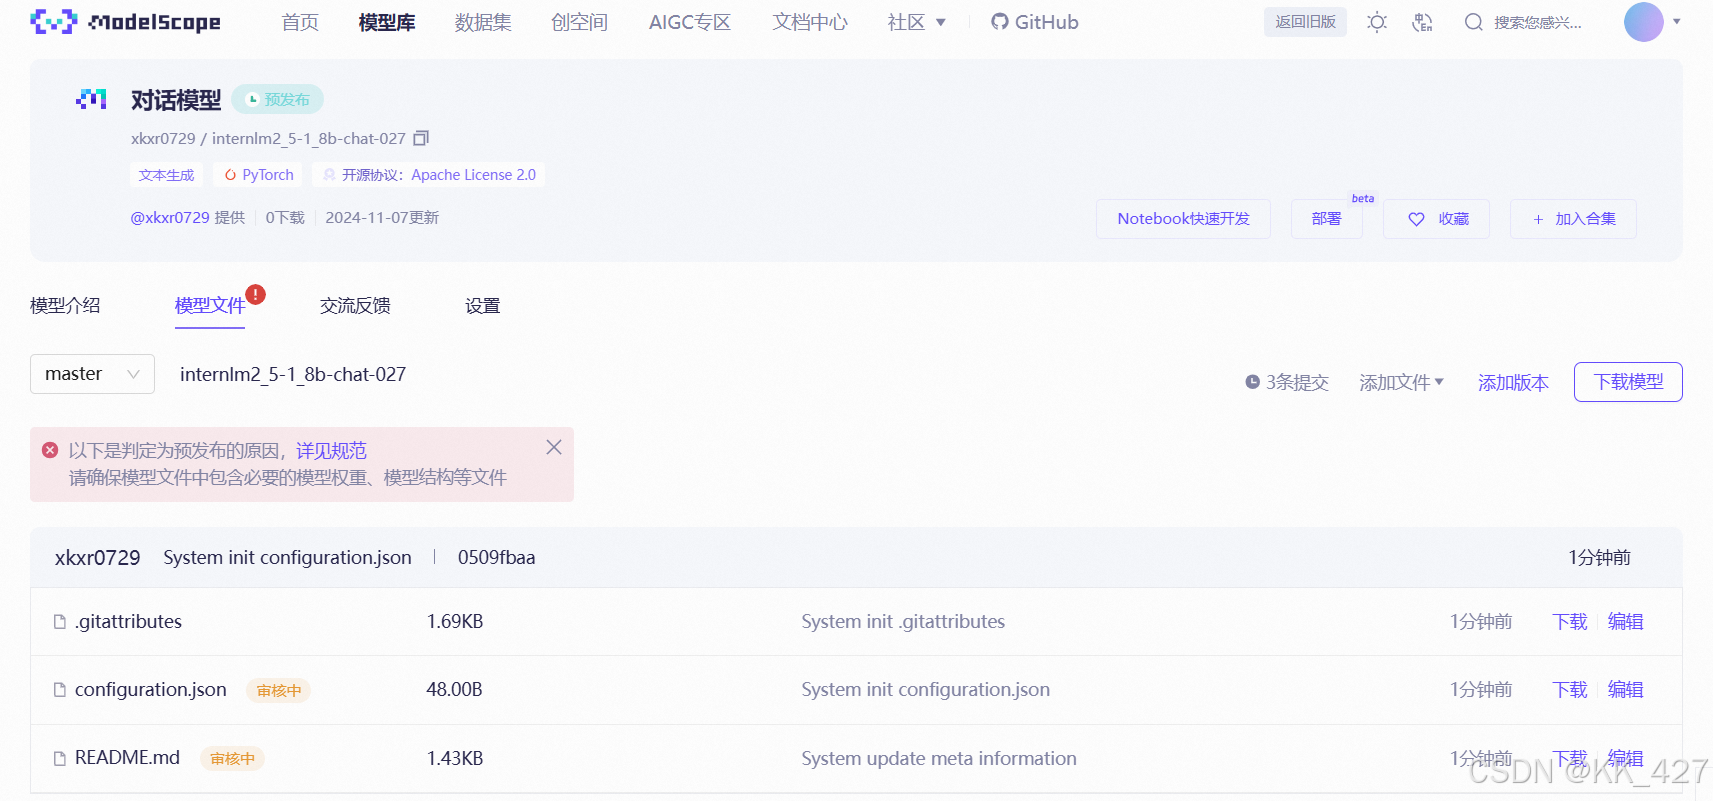
Task: Switch to 设置 tab
Action: [x=482, y=306]
